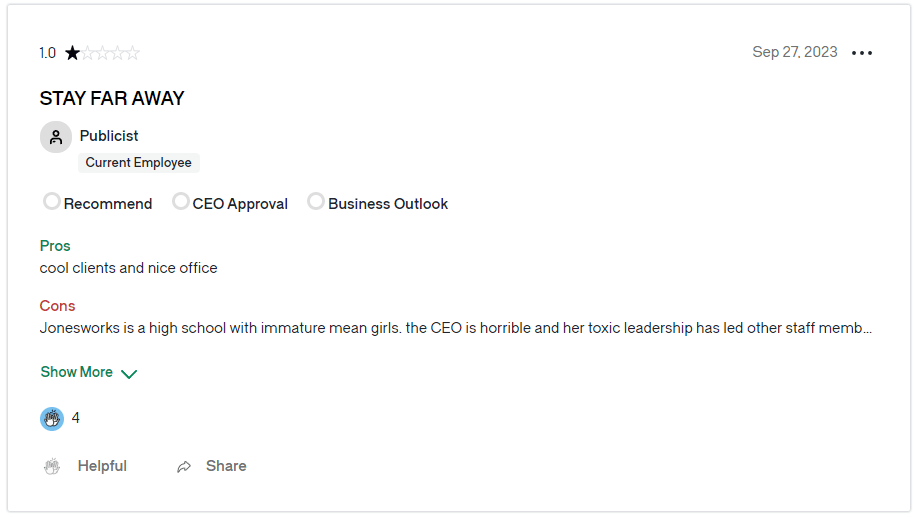Select the CEO Approval circle indicator

tap(181, 201)
